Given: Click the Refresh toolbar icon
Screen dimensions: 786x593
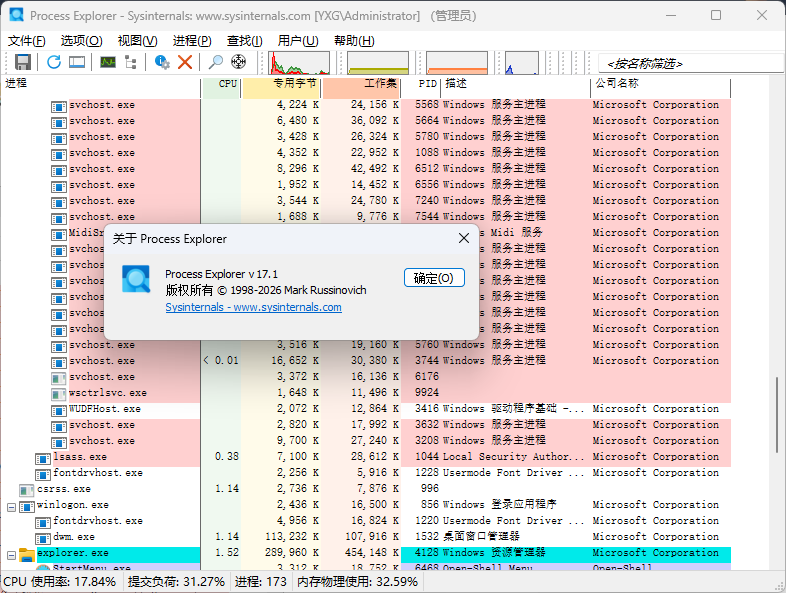Looking at the screenshot, I should [x=54, y=62].
